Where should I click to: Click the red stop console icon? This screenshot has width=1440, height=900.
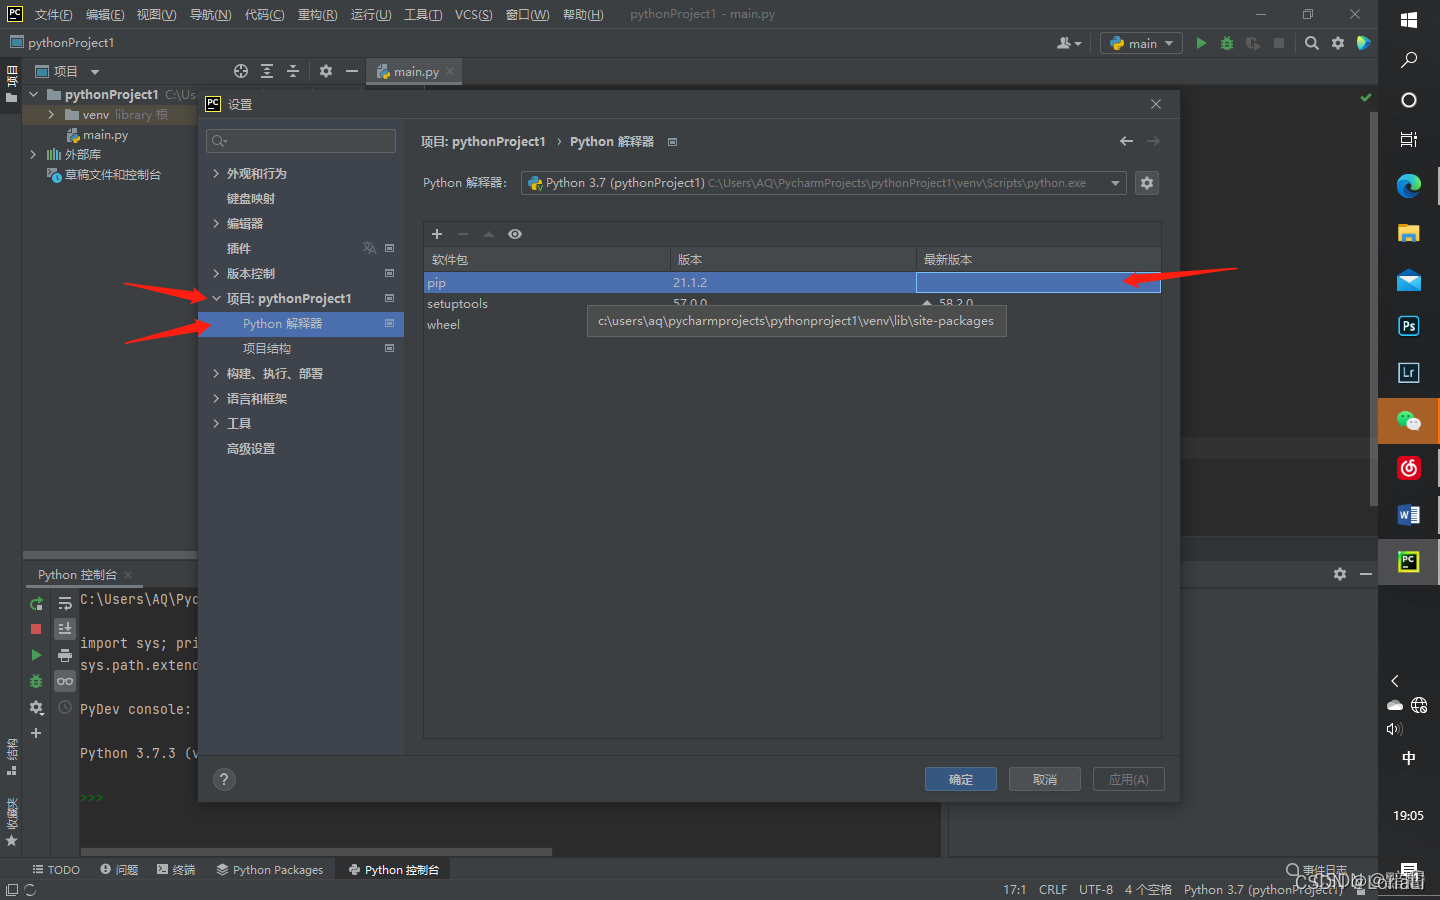pyautogui.click(x=36, y=629)
